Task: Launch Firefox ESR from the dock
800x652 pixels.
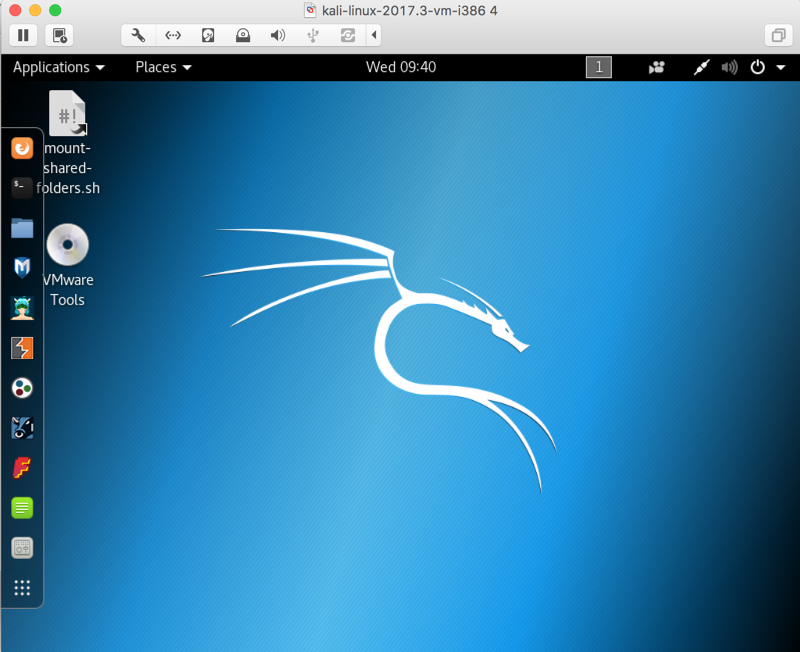Action: pyautogui.click(x=22, y=149)
